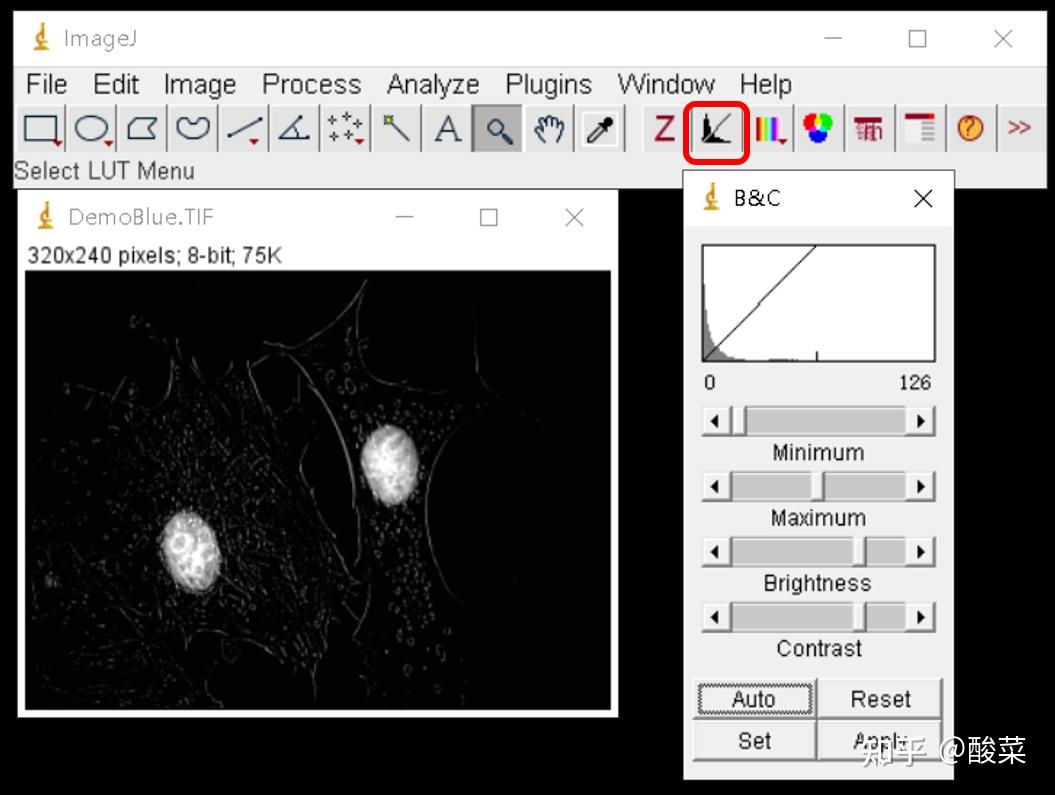Screen dimensions: 1055x795
Task: Select the freehand selection tool
Action: coord(191,128)
